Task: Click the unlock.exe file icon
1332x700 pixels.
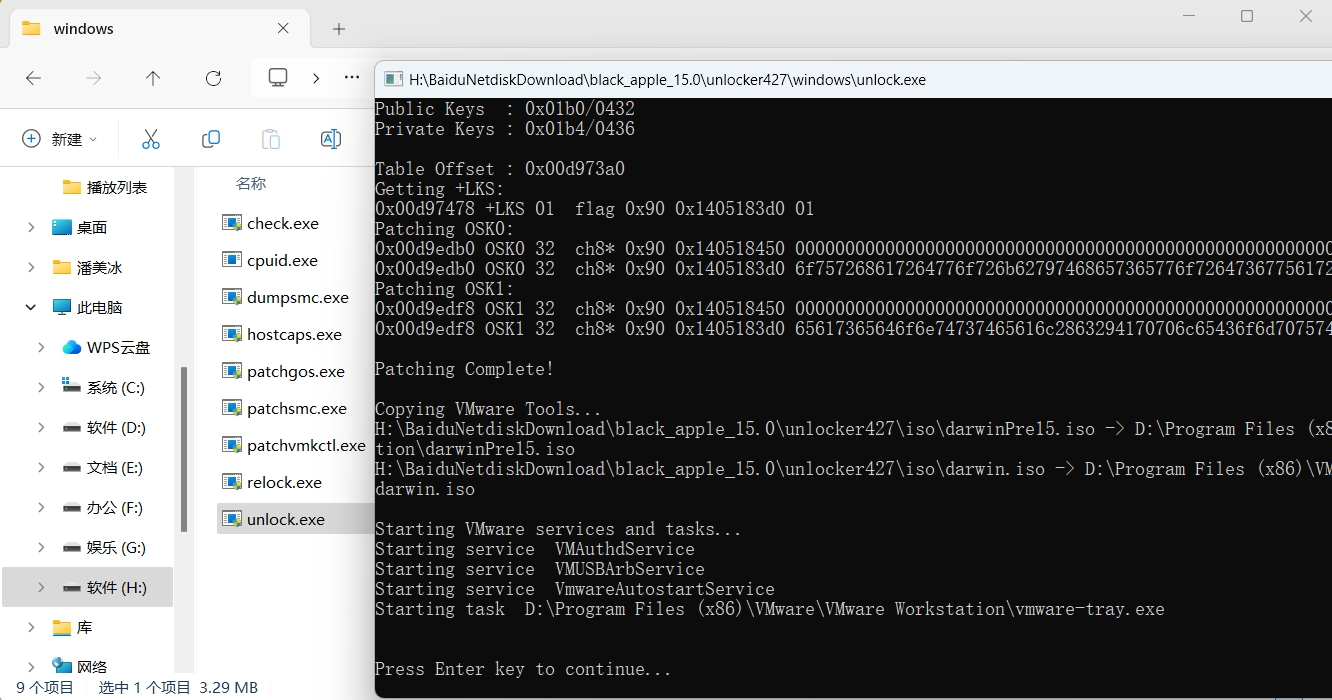Action: tap(232, 519)
